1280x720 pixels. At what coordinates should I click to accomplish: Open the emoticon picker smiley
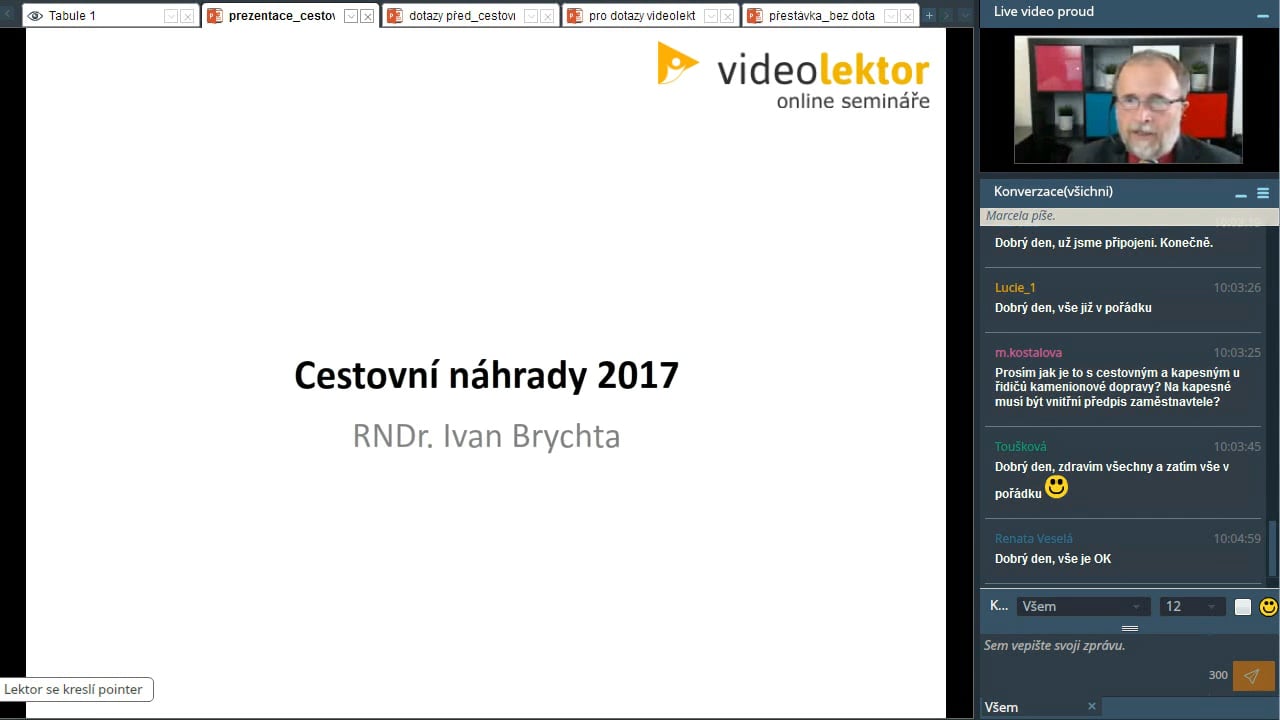point(1269,606)
